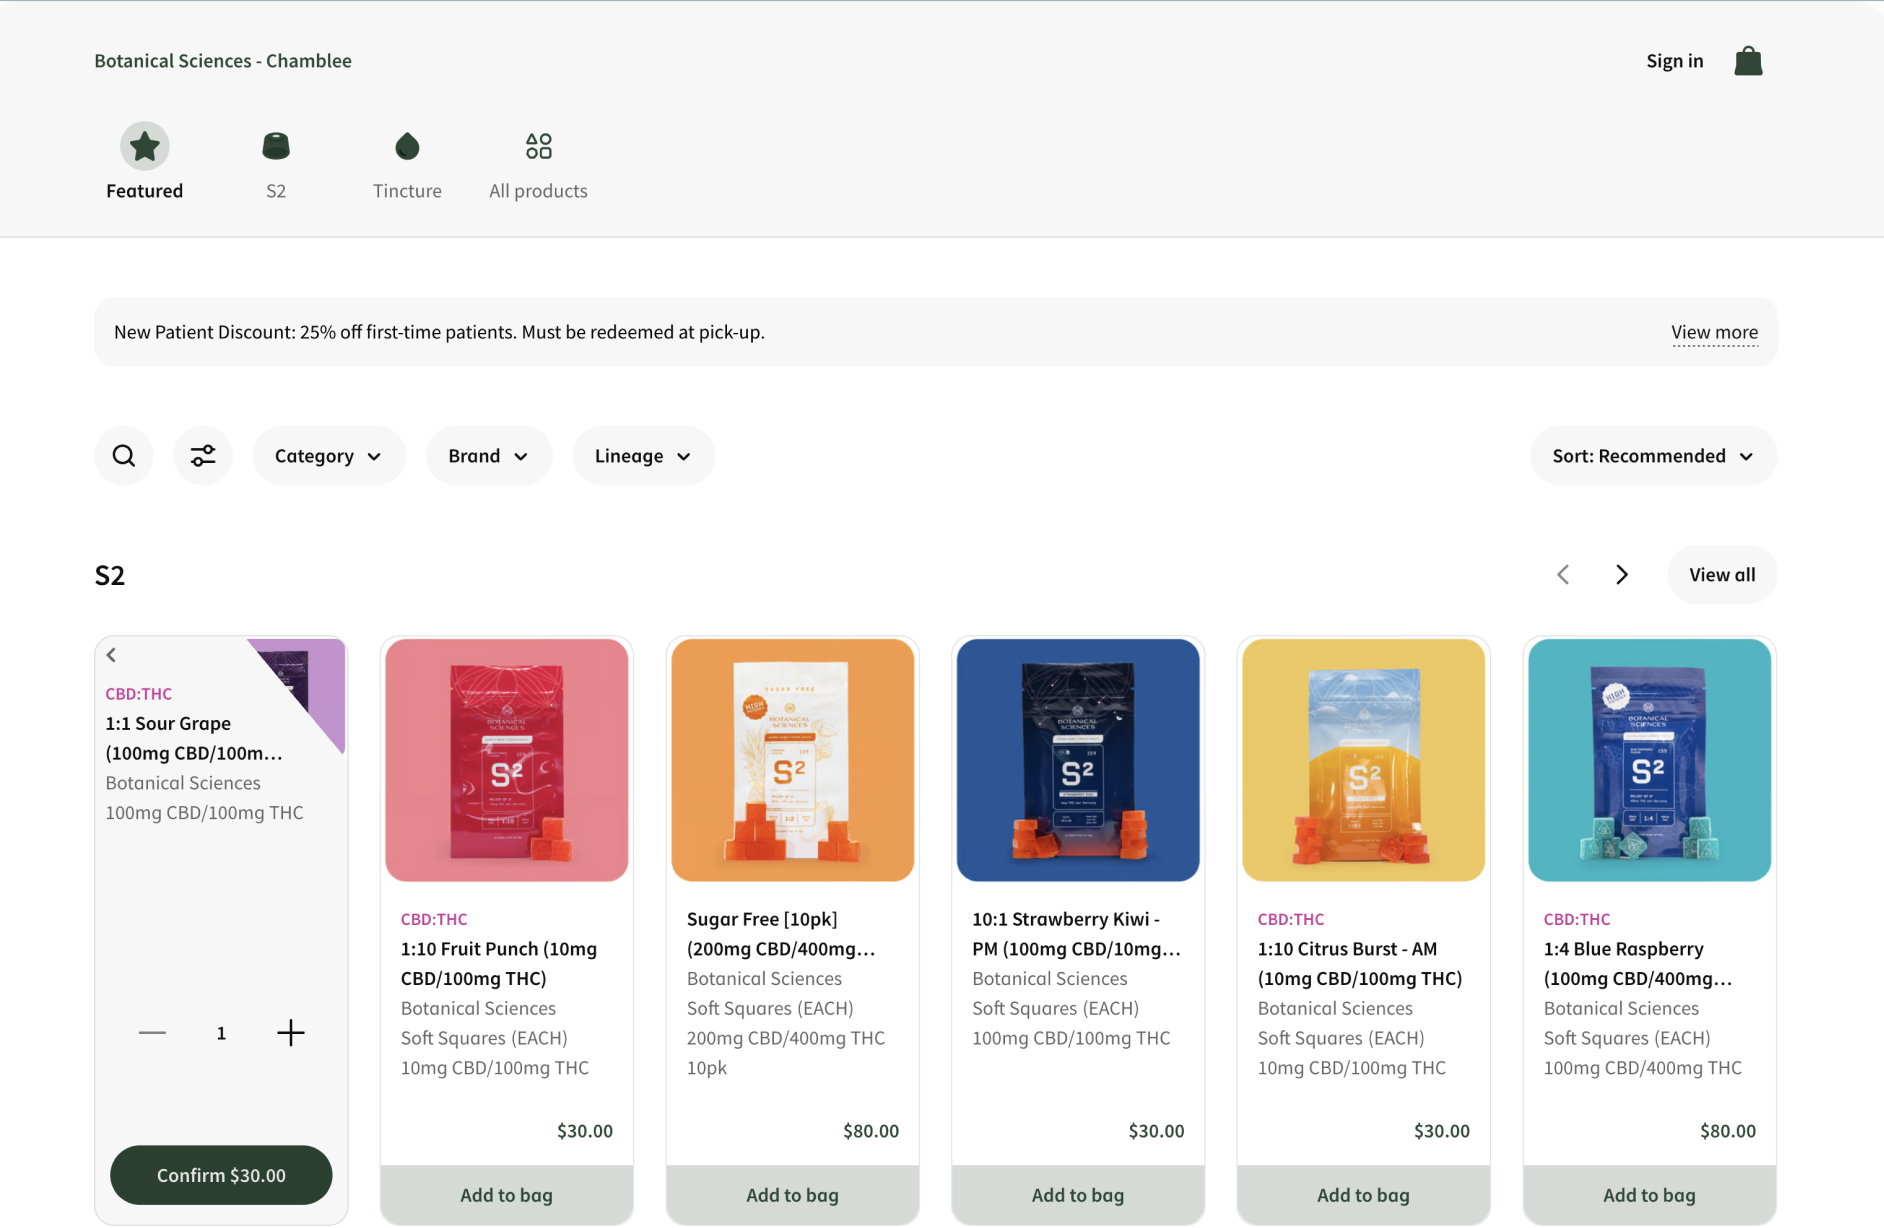Click the Sugar Free $80.00 price

pos(871,1131)
